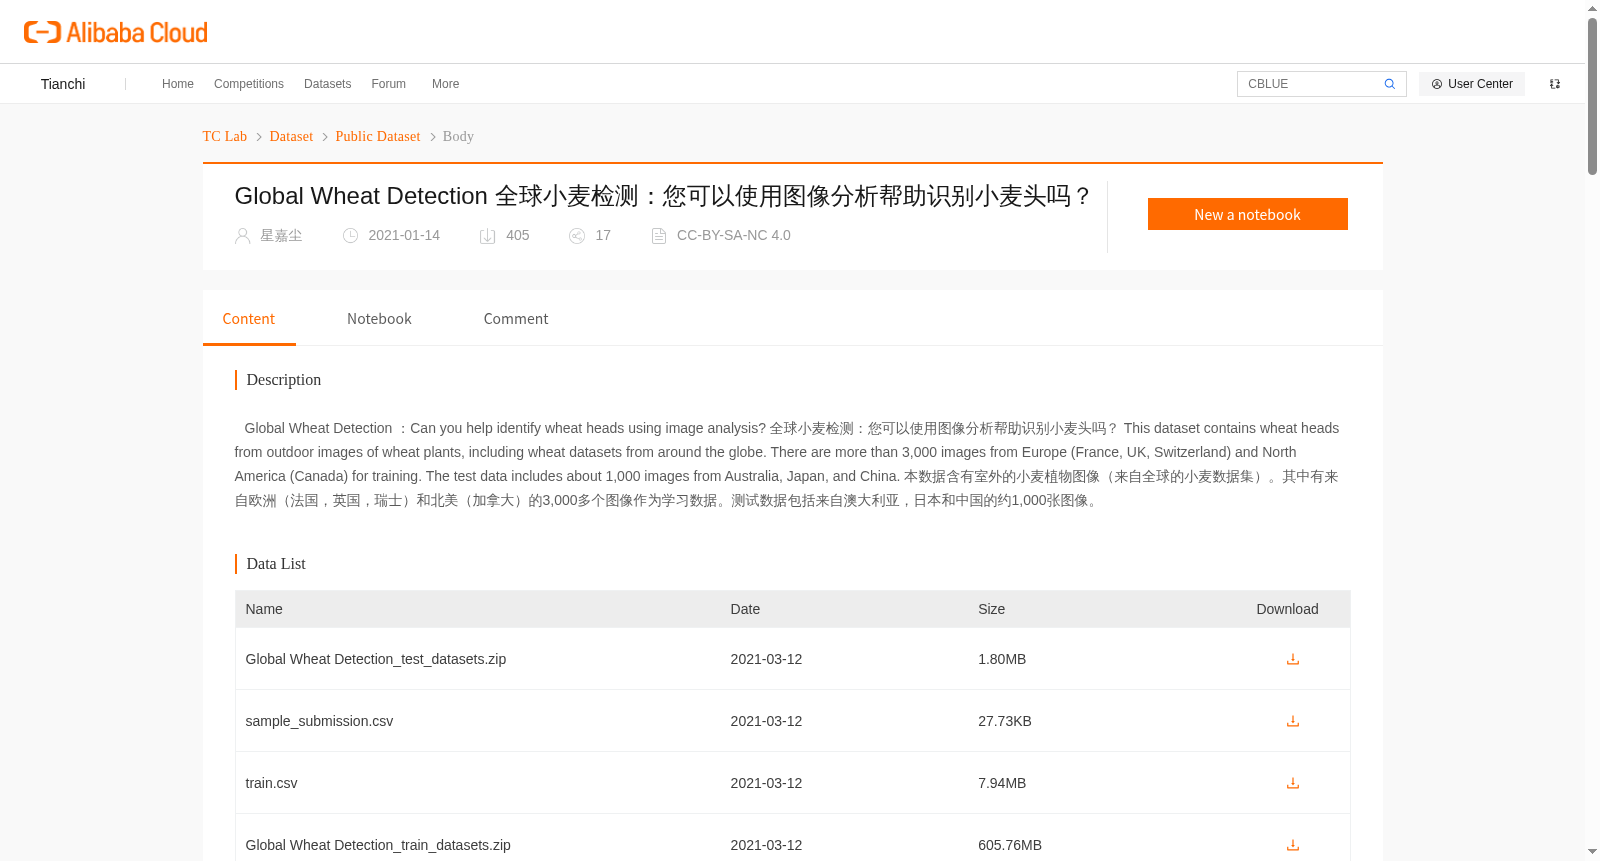Click the license document icon
This screenshot has width=1600, height=861.
[x=659, y=236]
